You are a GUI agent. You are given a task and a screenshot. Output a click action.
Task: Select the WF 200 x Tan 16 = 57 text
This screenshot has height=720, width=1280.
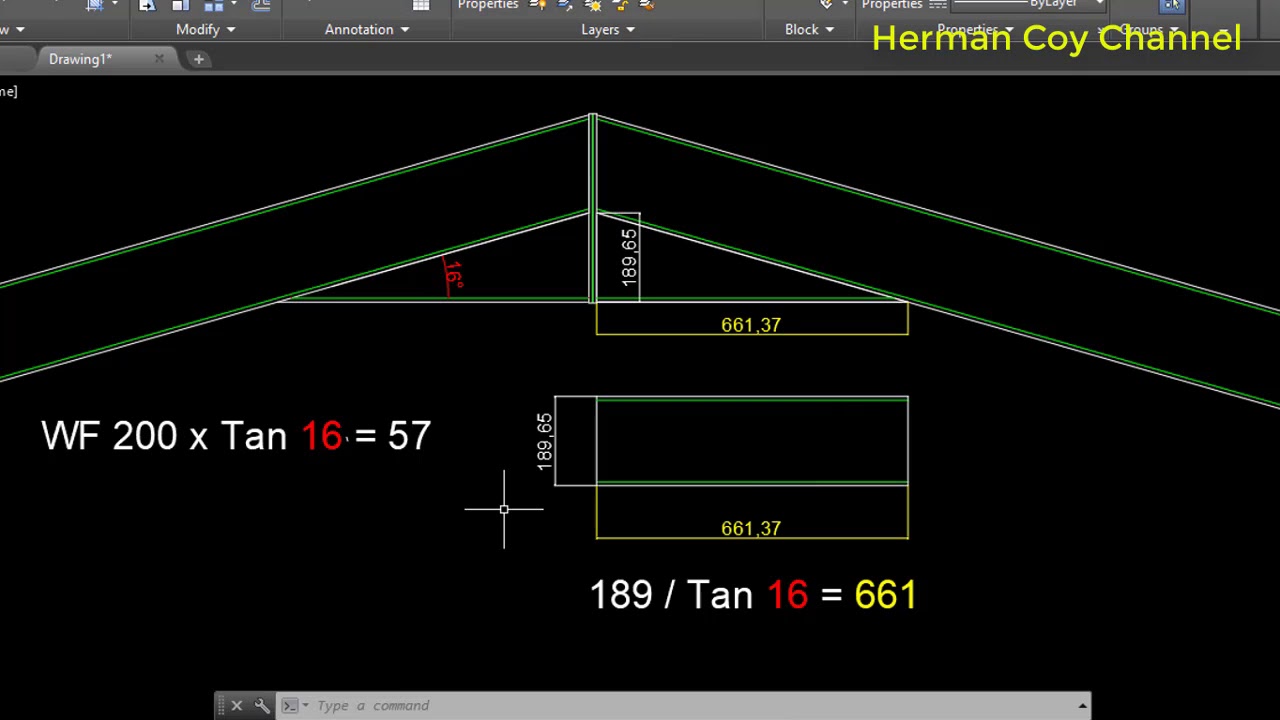(x=236, y=436)
